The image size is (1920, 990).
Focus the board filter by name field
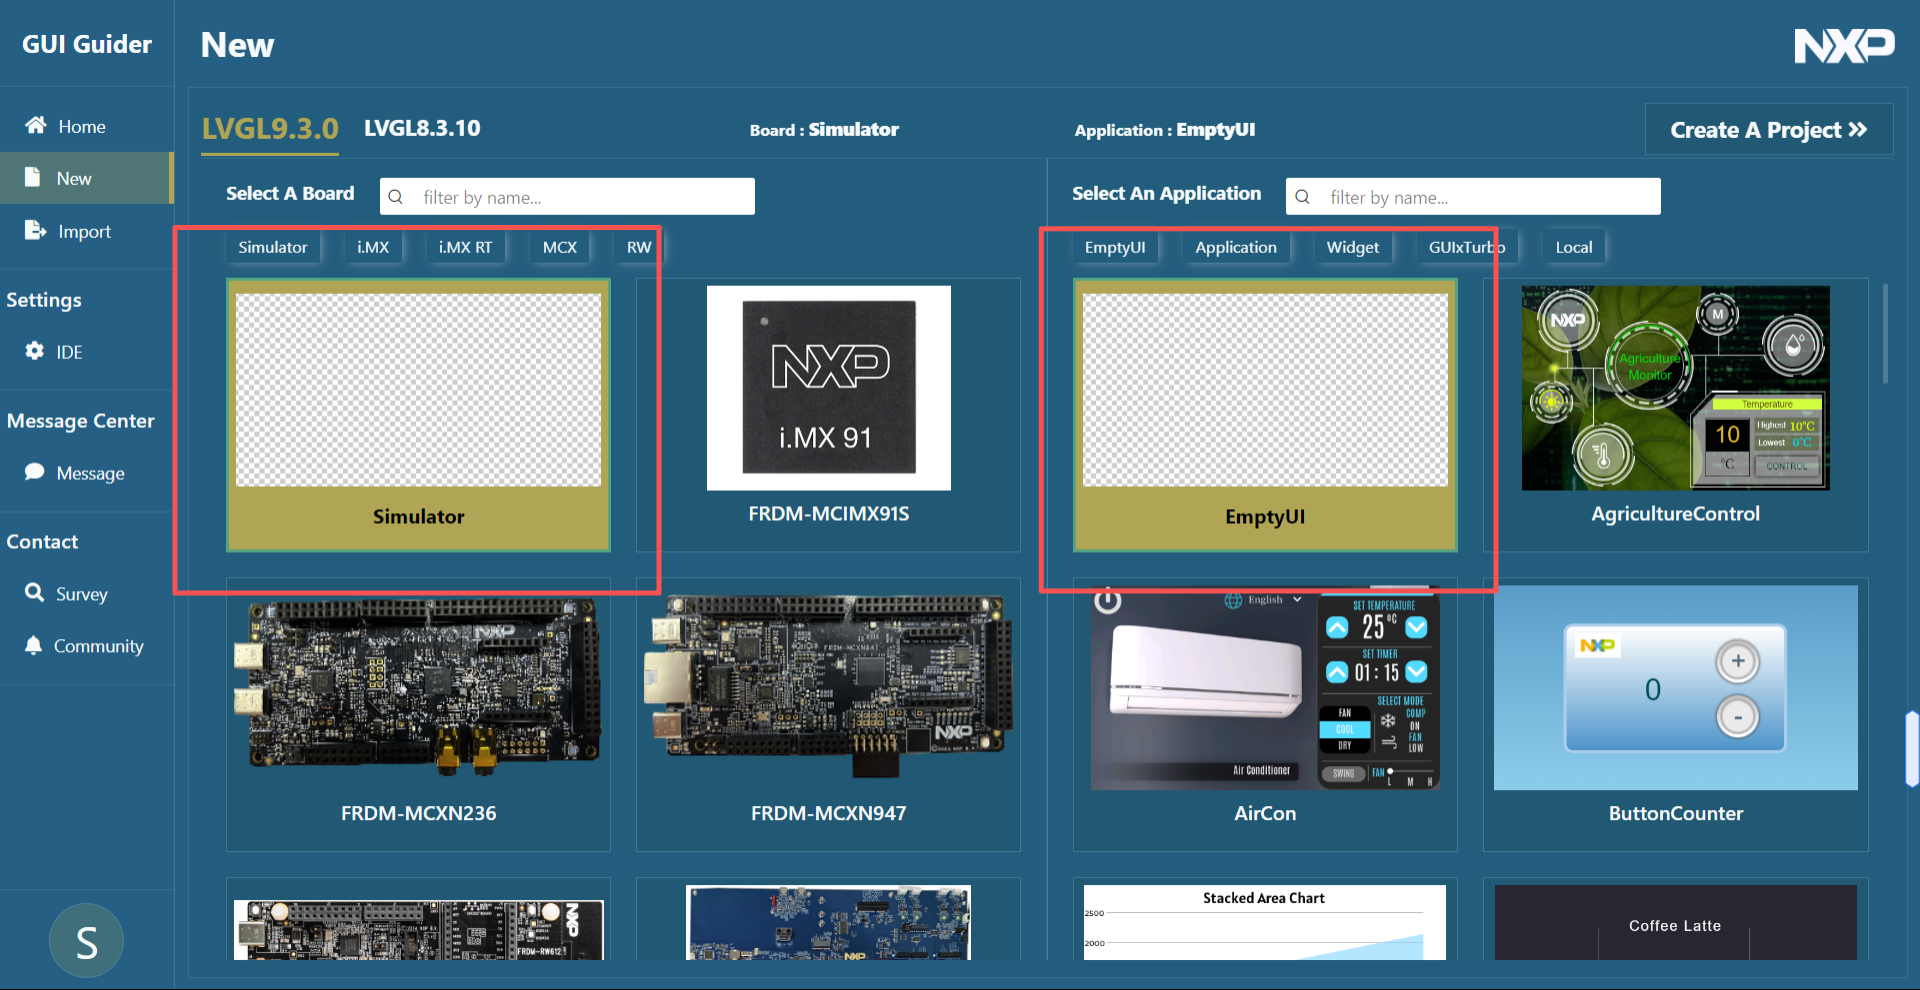(567, 197)
